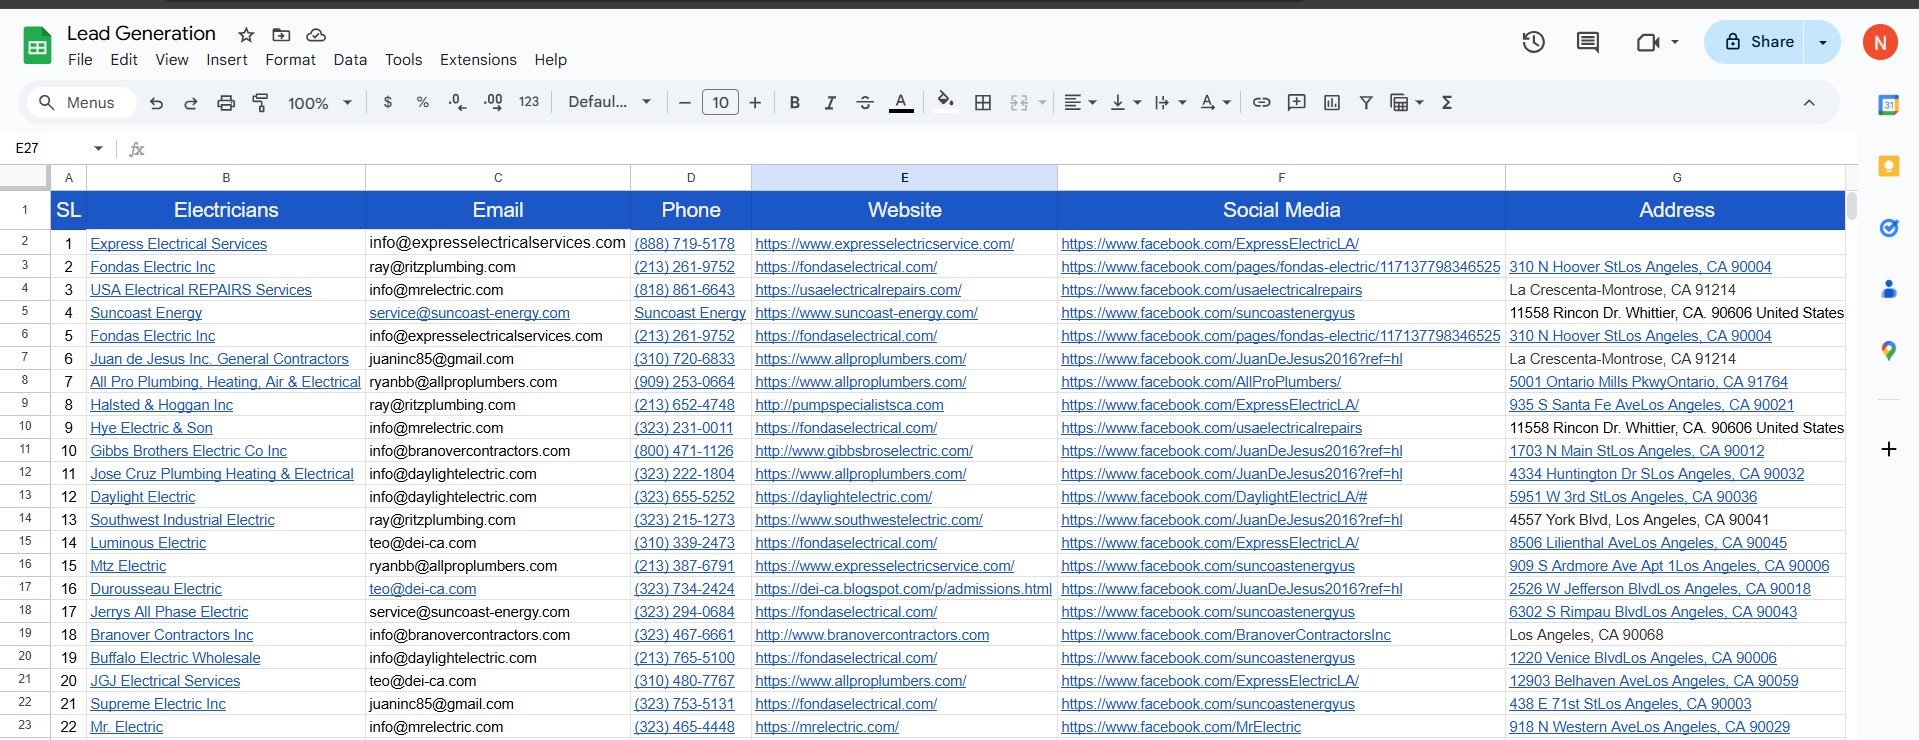Image resolution: width=1919 pixels, height=740 pixels.
Task: Select the Paint format tool
Action: pyautogui.click(x=260, y=103)
